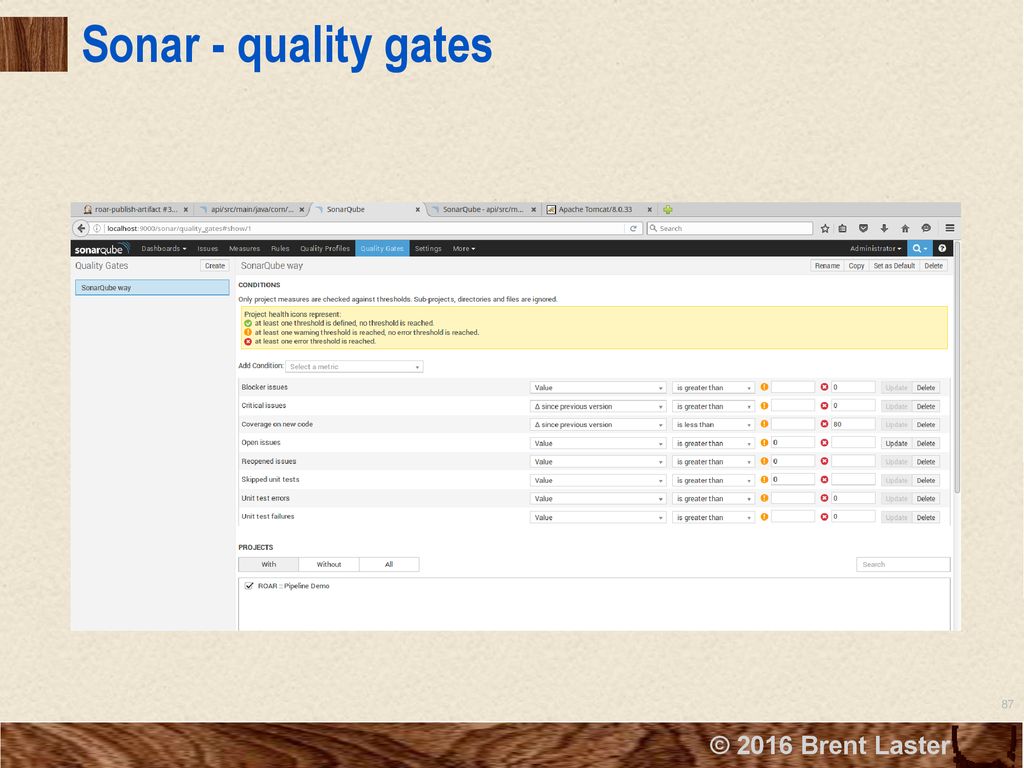
Task: Open the SonarQube search magnifier button
Action: pos(920,248)
